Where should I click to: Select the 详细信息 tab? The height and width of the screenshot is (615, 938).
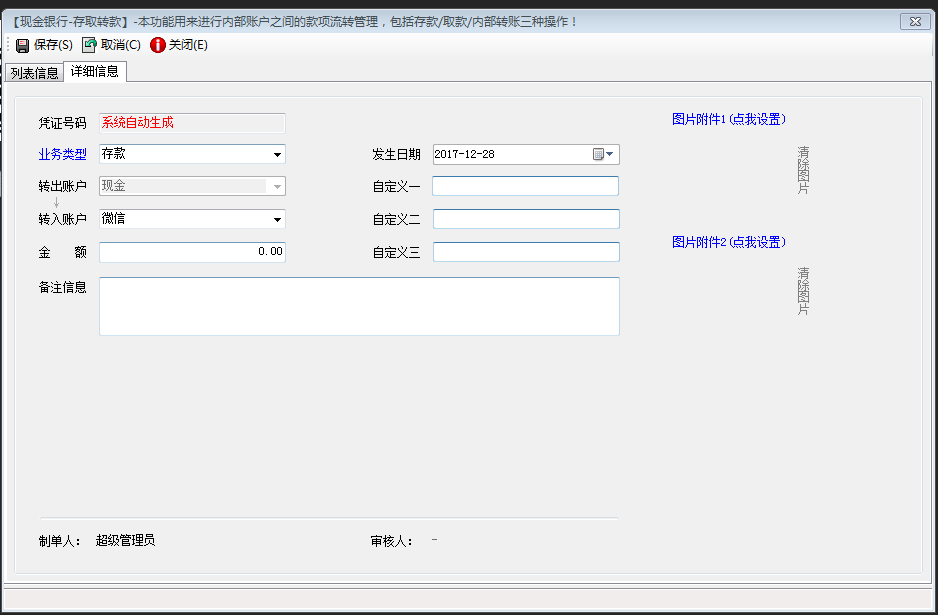95,72
